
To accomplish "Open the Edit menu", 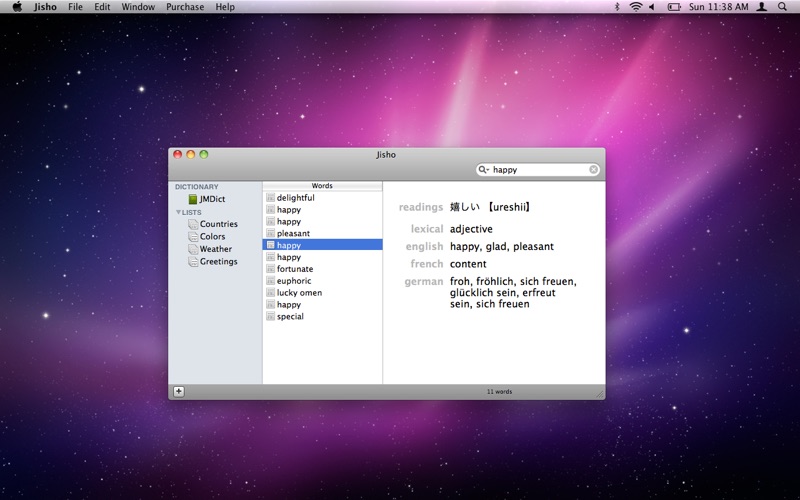I will coord(102,7).
